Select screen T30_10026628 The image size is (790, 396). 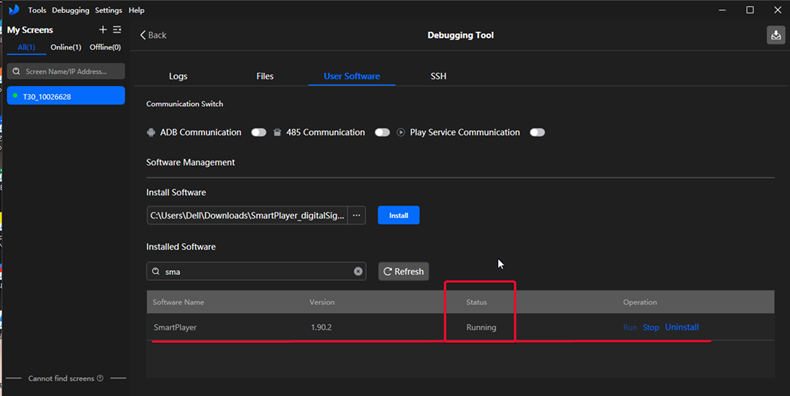[66, 96]
